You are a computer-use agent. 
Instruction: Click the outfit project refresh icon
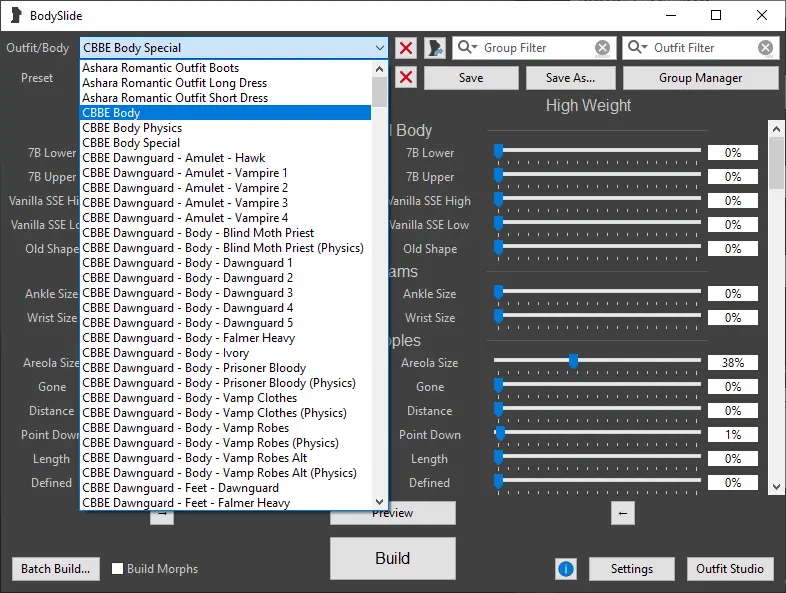click(x=435, y=48)
